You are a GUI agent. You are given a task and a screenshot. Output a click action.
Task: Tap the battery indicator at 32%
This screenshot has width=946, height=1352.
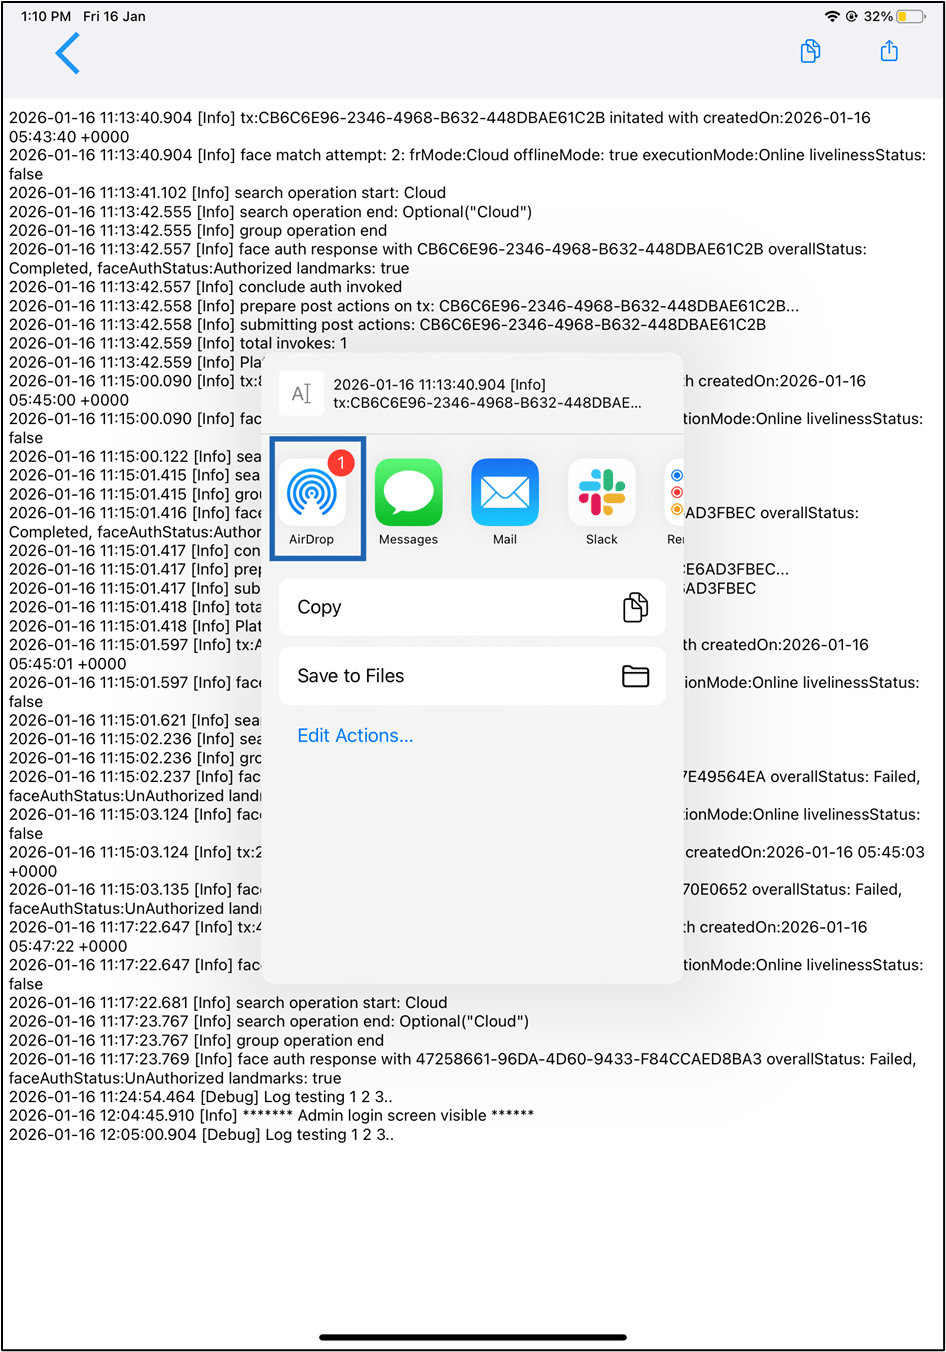click(911, 16)
